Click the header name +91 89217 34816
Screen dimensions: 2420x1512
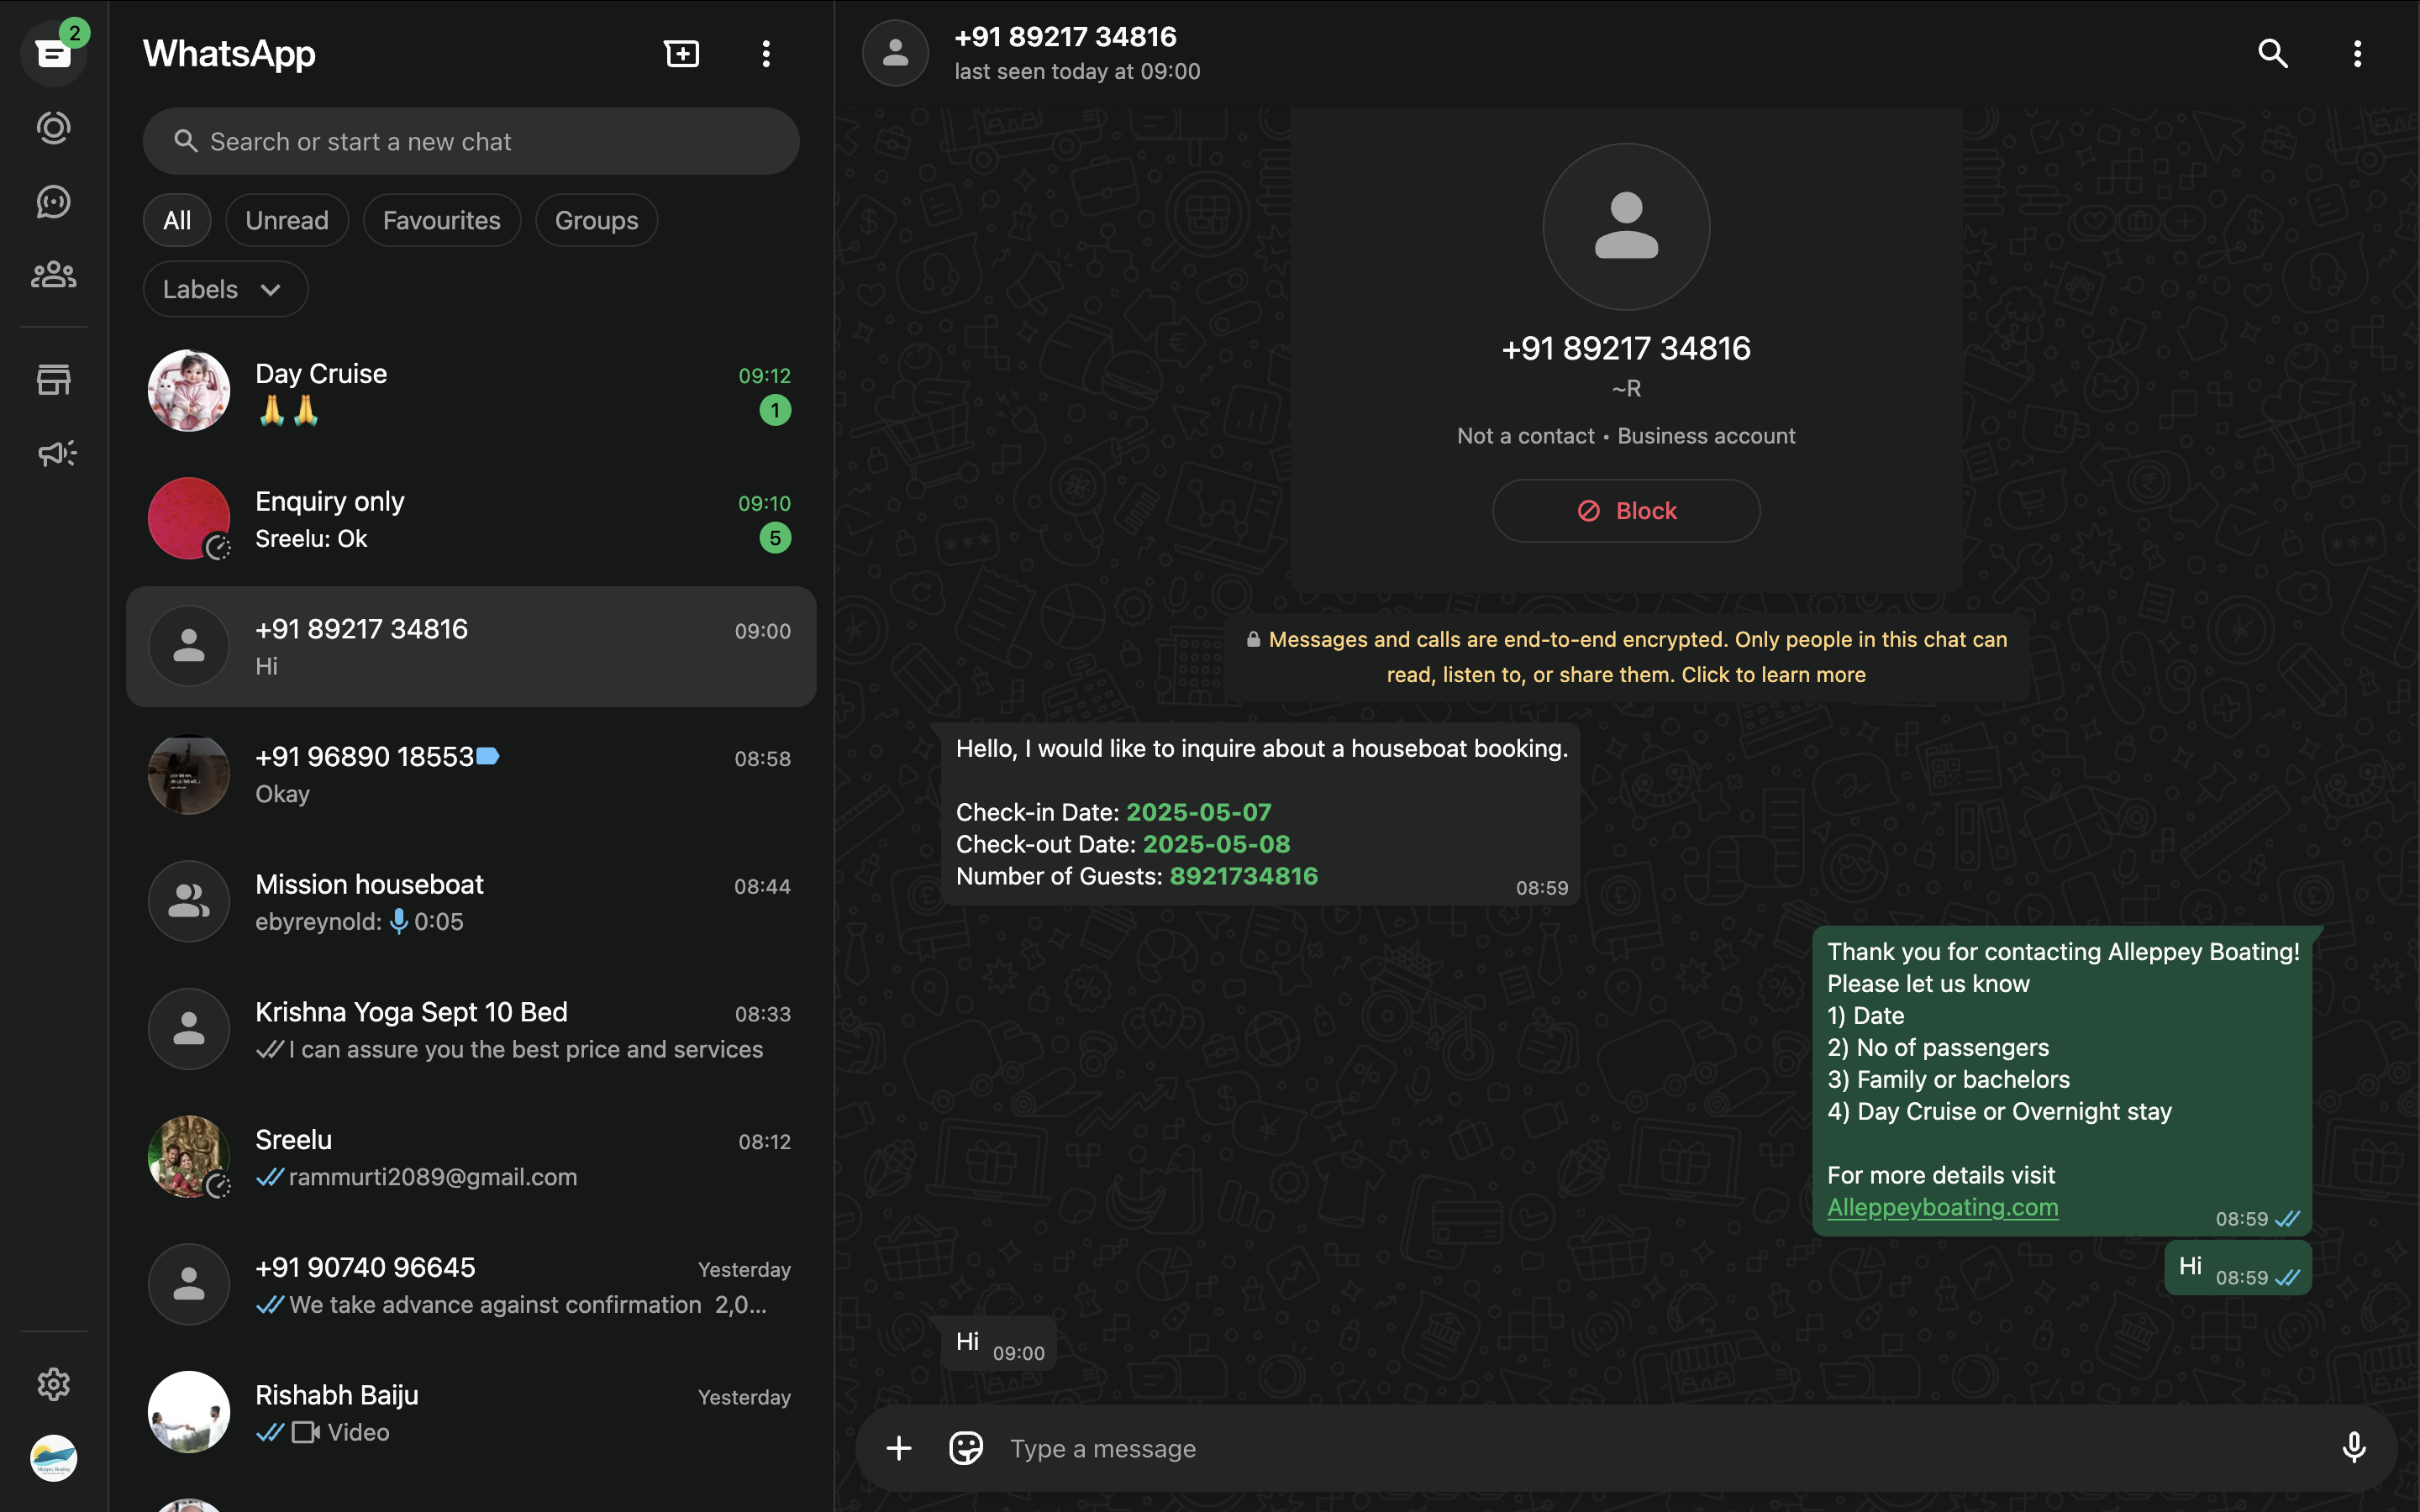[1065, 37]
